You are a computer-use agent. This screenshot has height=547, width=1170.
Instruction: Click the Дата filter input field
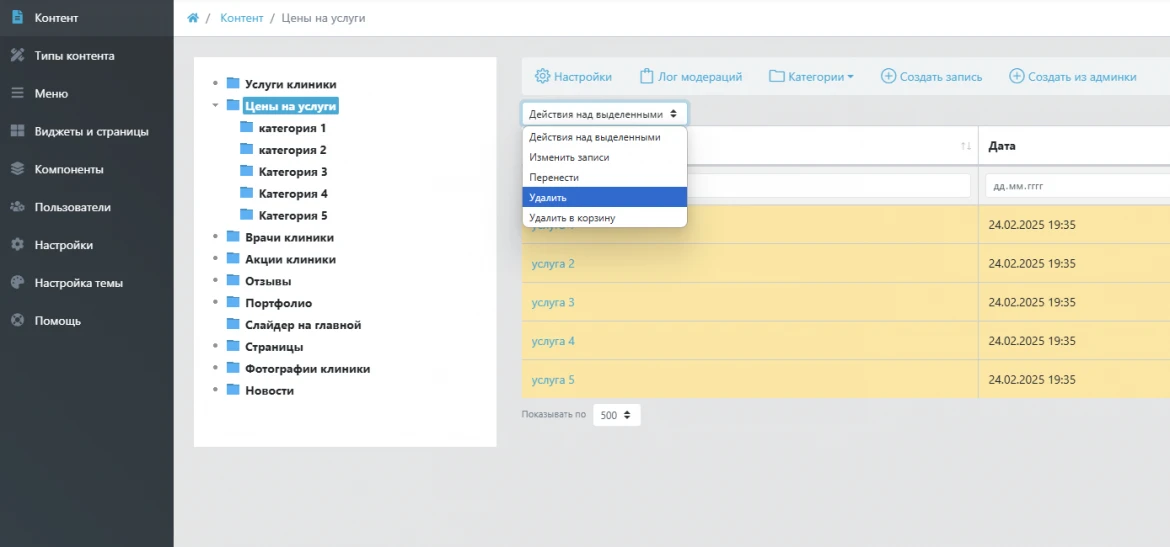tap(1076, 186)
